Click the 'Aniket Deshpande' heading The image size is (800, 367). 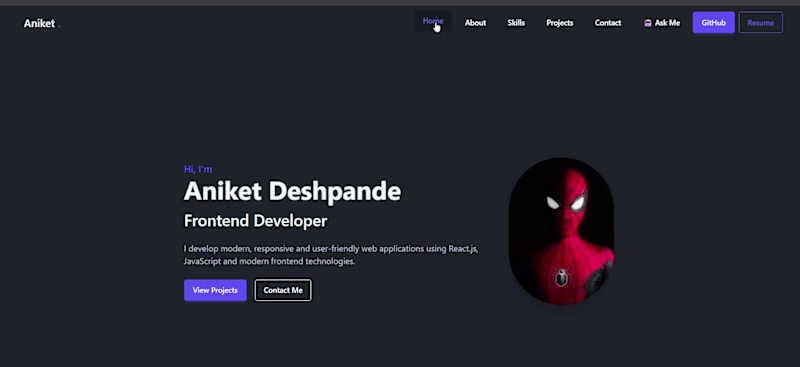[x=292, y=191]
